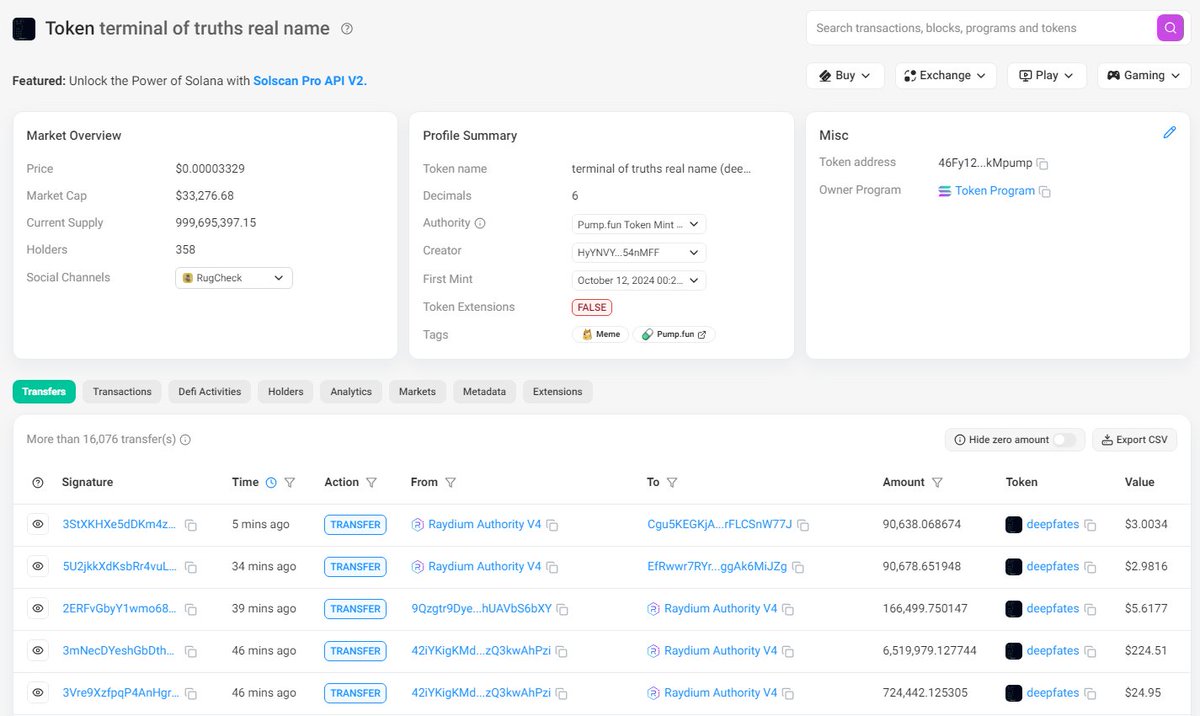The width and height of the screenshot is (1200, 716).
Task: Click eye icon for the 39 mins ago transfer
Action: pyautogui.click(x=38, y=608)
